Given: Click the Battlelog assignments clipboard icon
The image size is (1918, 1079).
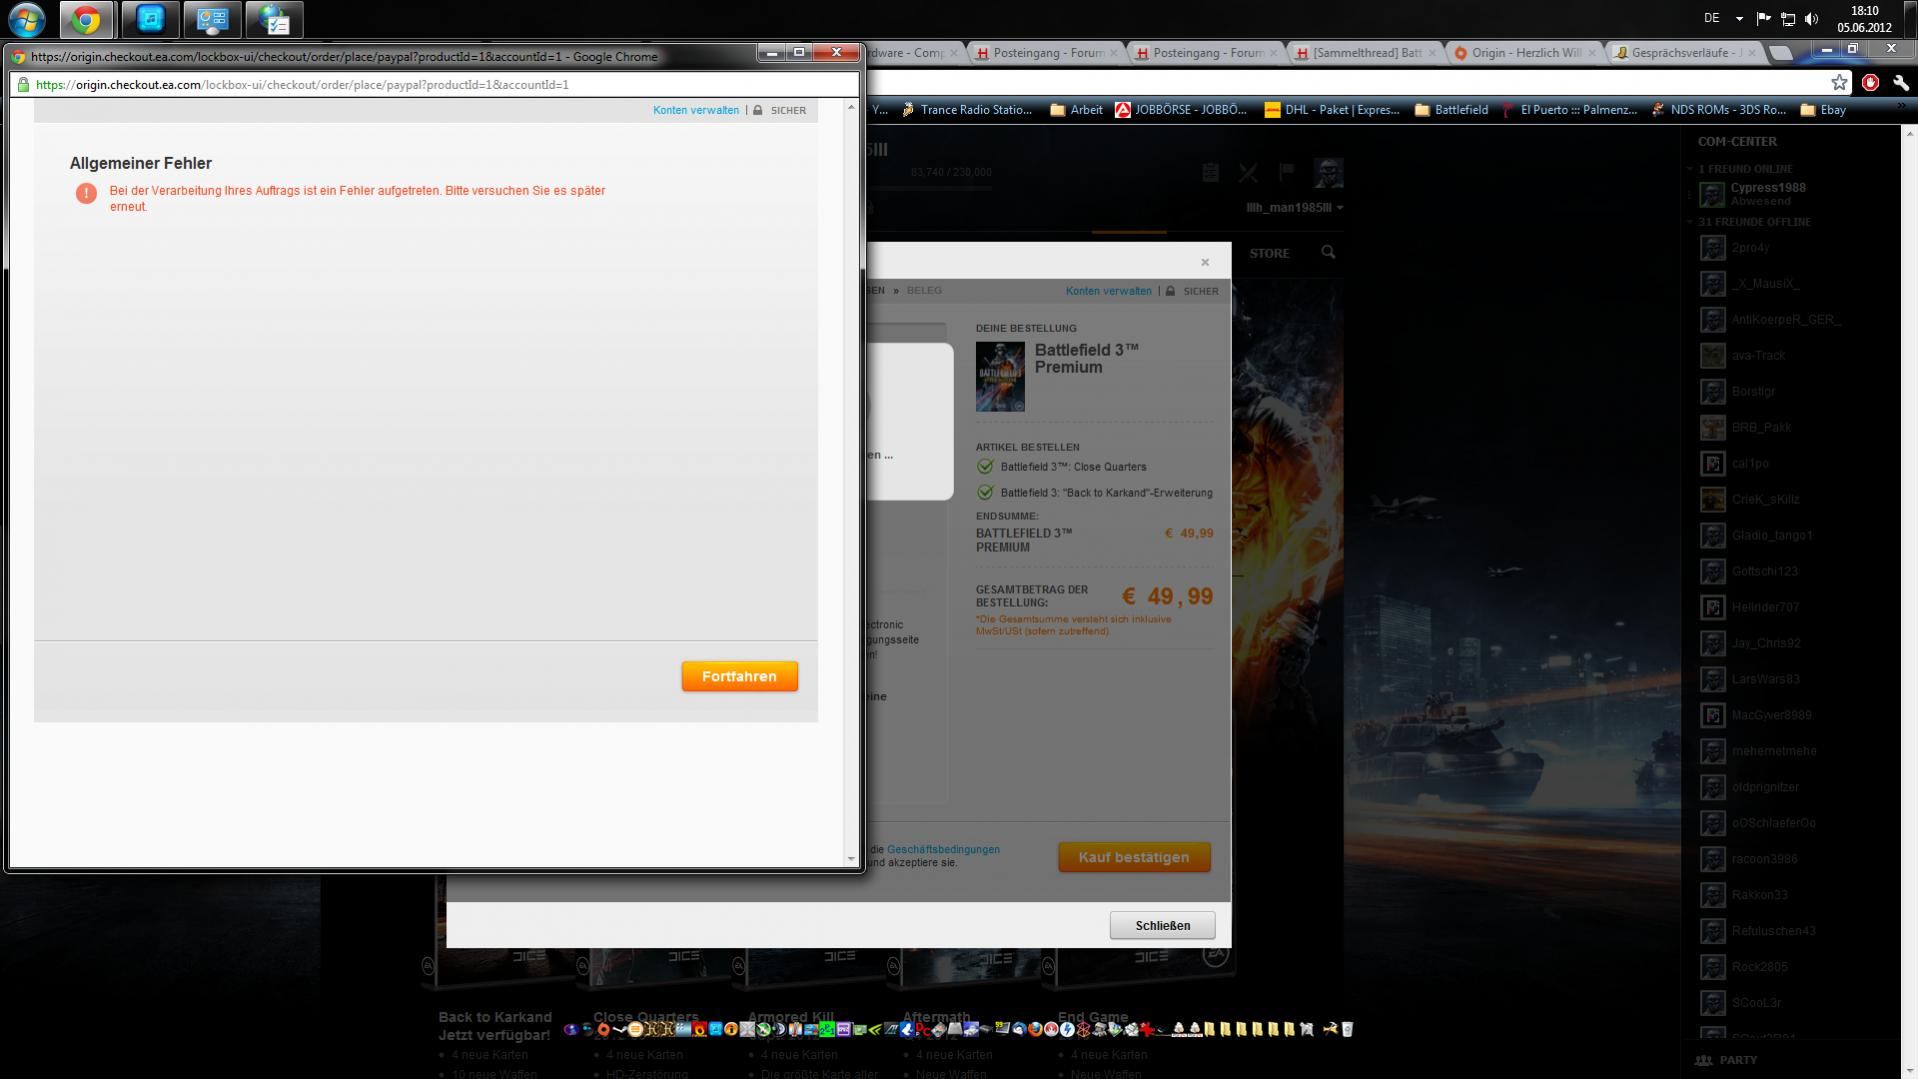Looking at the screenshot, I should [x=1210, y=173].
